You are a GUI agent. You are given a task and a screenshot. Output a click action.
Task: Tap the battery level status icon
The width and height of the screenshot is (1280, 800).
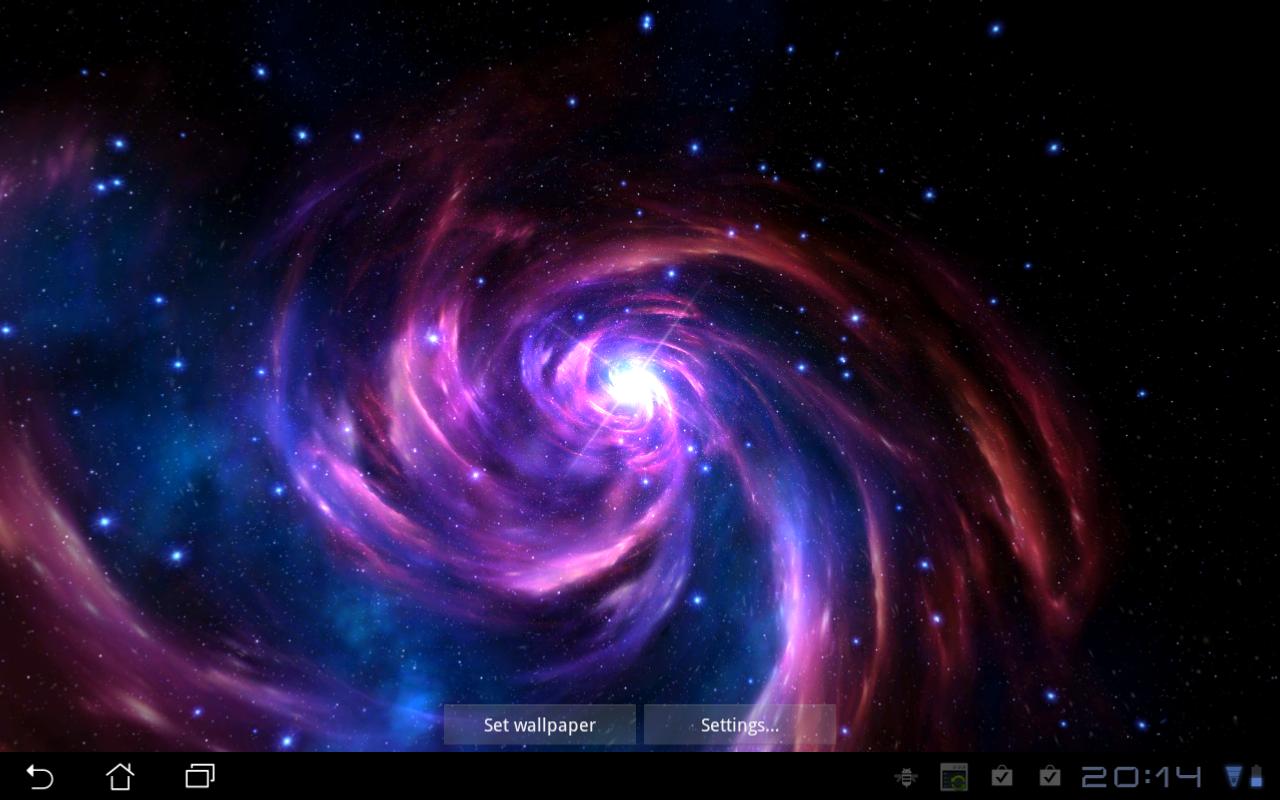coord(1256,776)
